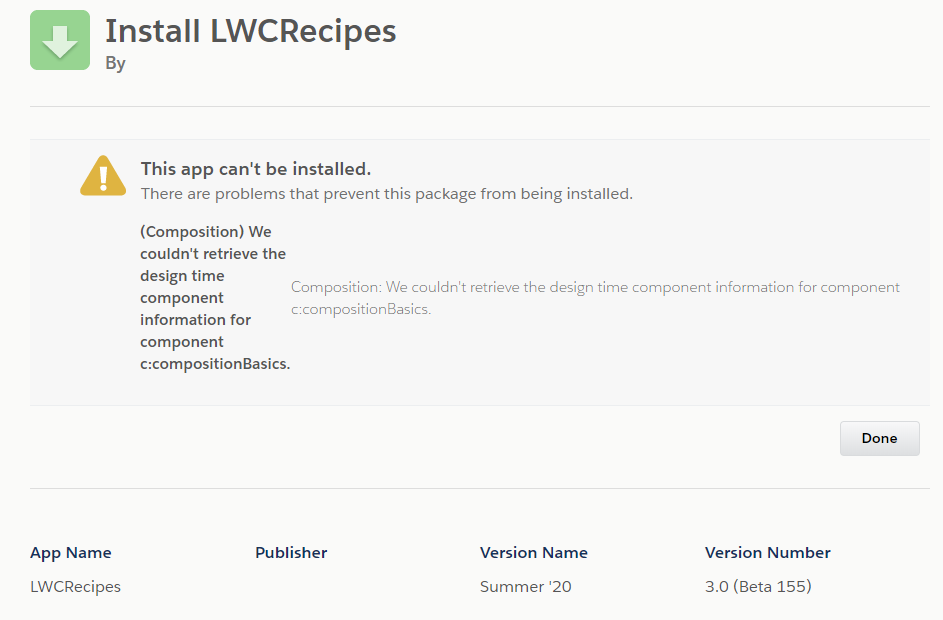The height and width of the screenshot is (620, 943).
Task: Click the Publisher column header
Action: click(x=291, y=552)
